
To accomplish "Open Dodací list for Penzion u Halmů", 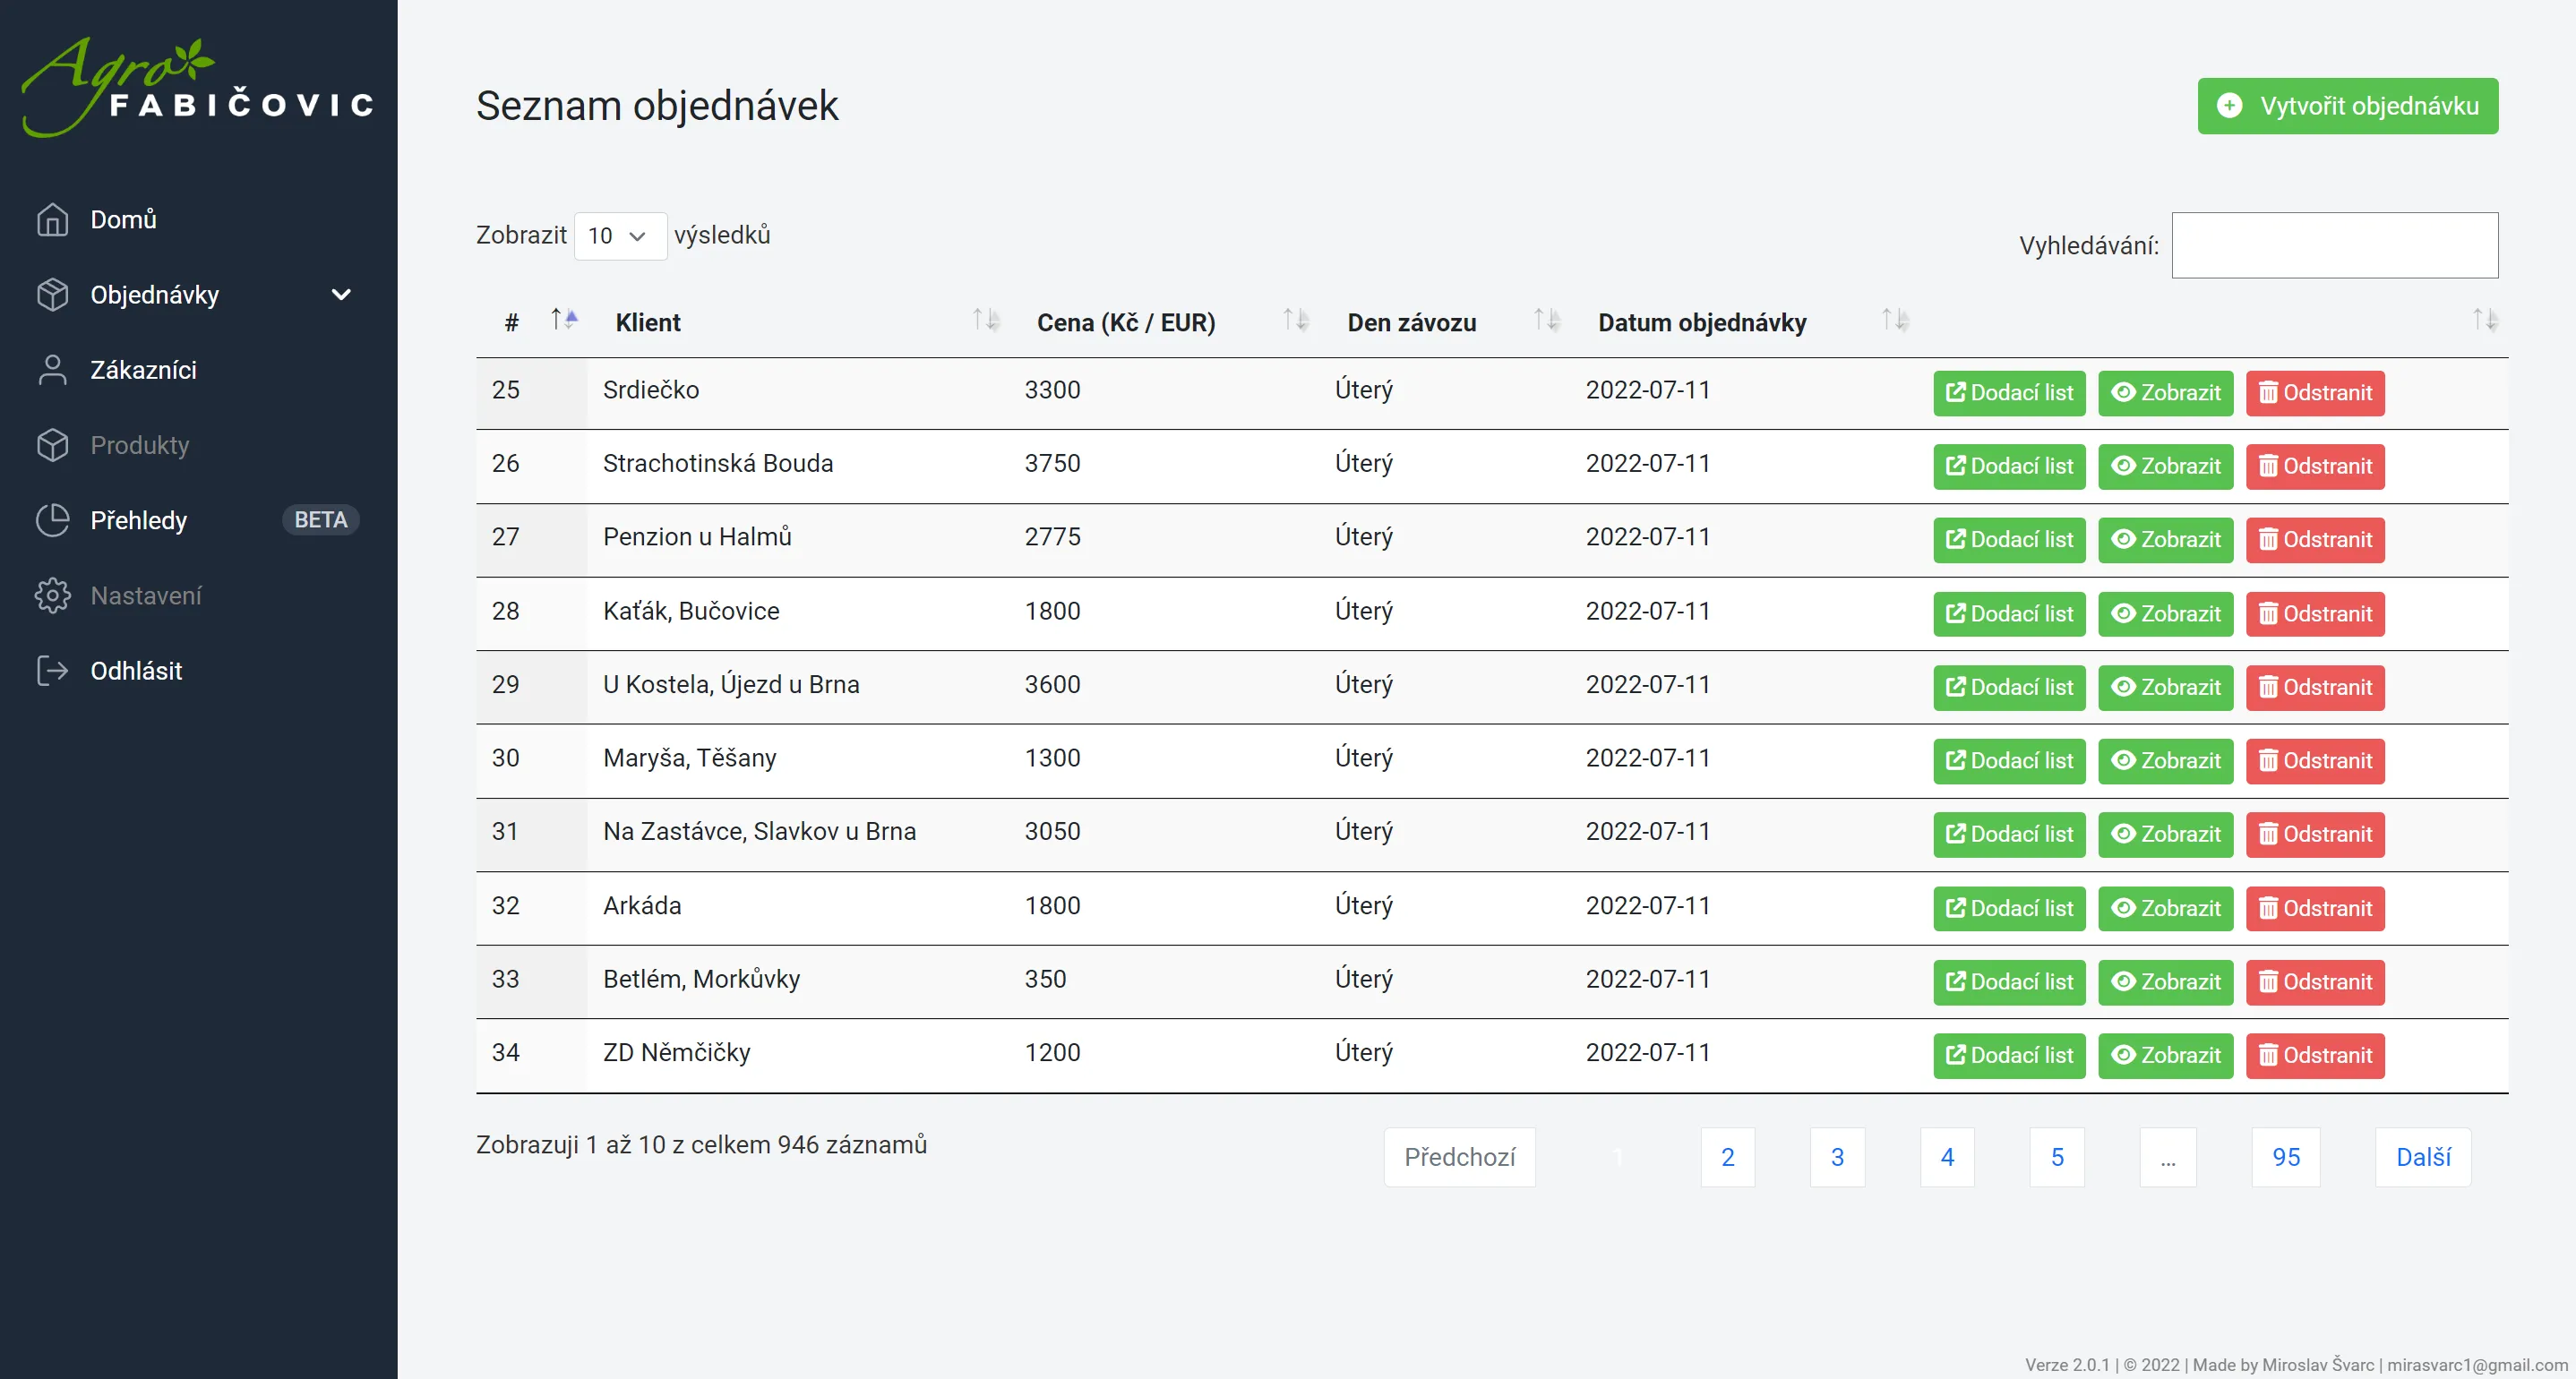I will 2008,540.
